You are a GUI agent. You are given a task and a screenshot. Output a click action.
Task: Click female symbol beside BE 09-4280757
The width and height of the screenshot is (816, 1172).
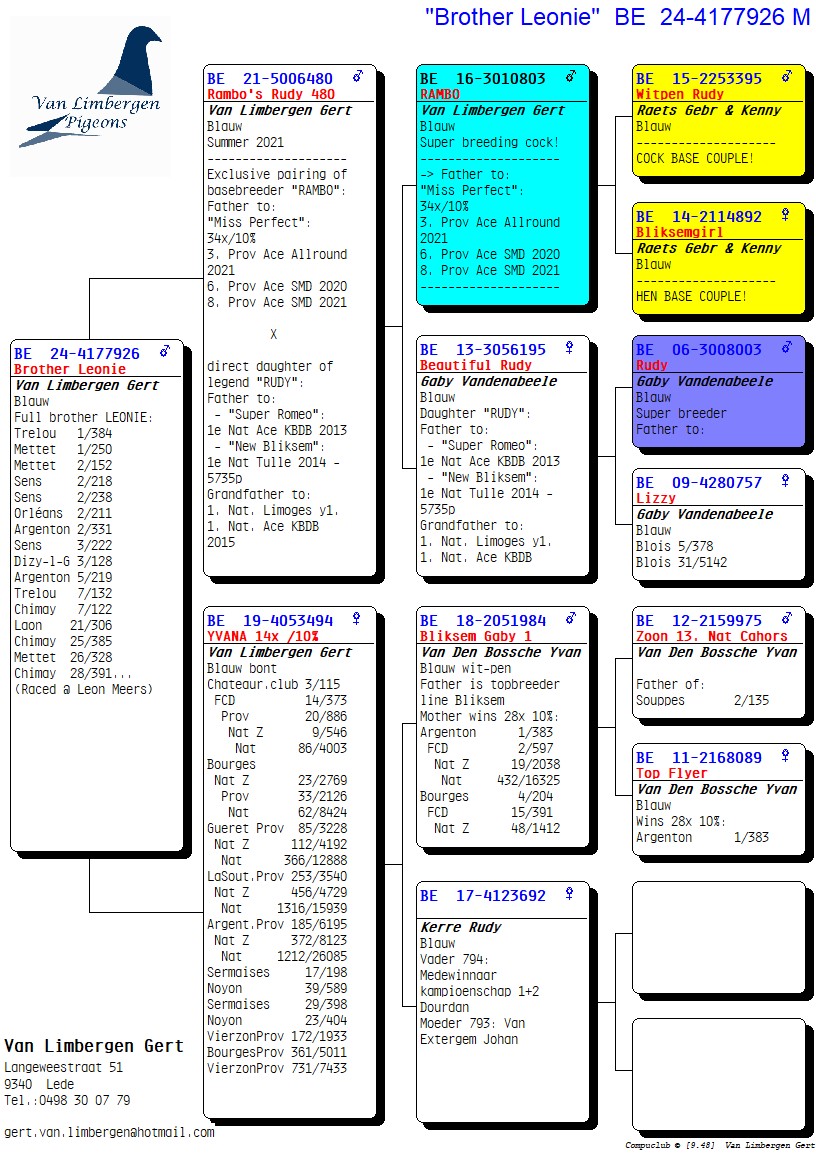(785, 482)
